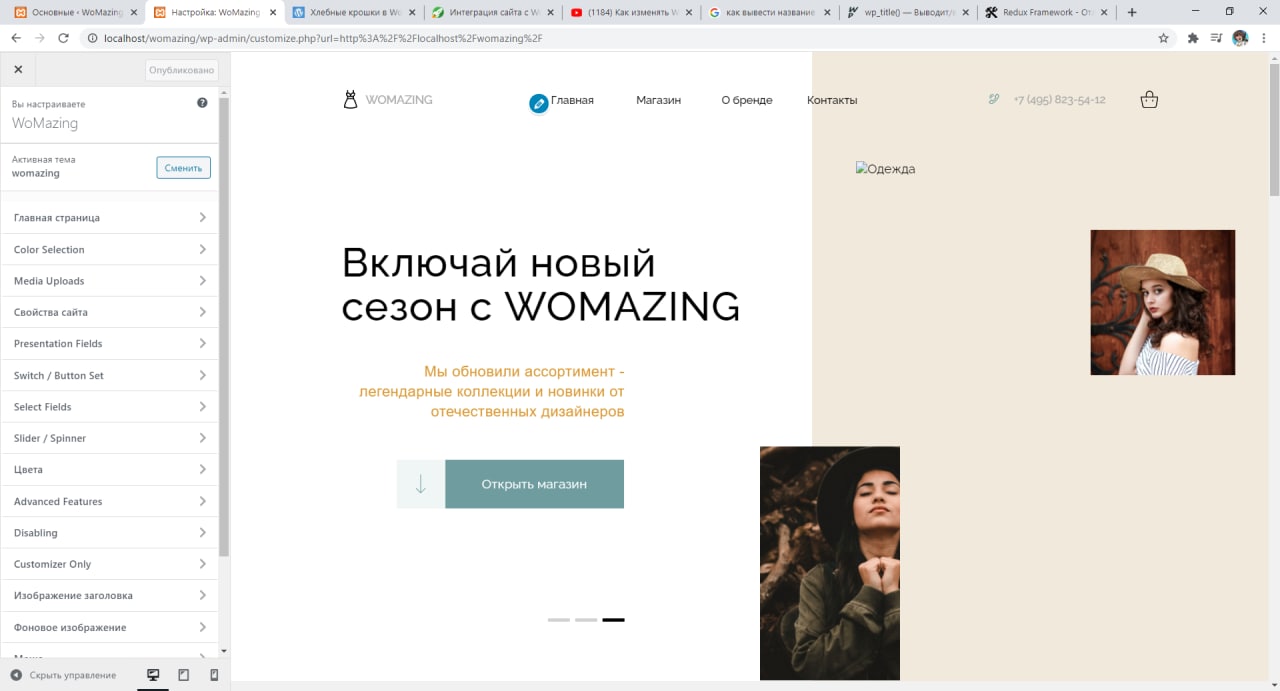Open the 'Контакты' site menu item
This screenshot has height=691, width=1280.
tap(832, 100)
